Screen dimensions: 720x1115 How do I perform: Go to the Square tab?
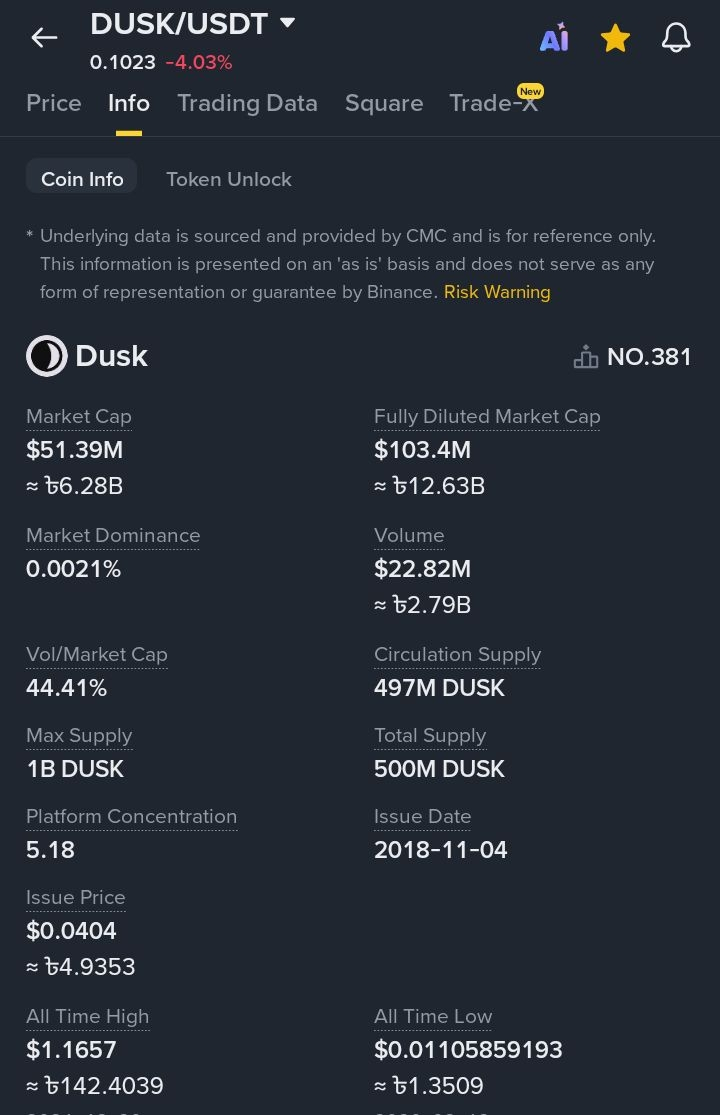(x=384, y=103)
